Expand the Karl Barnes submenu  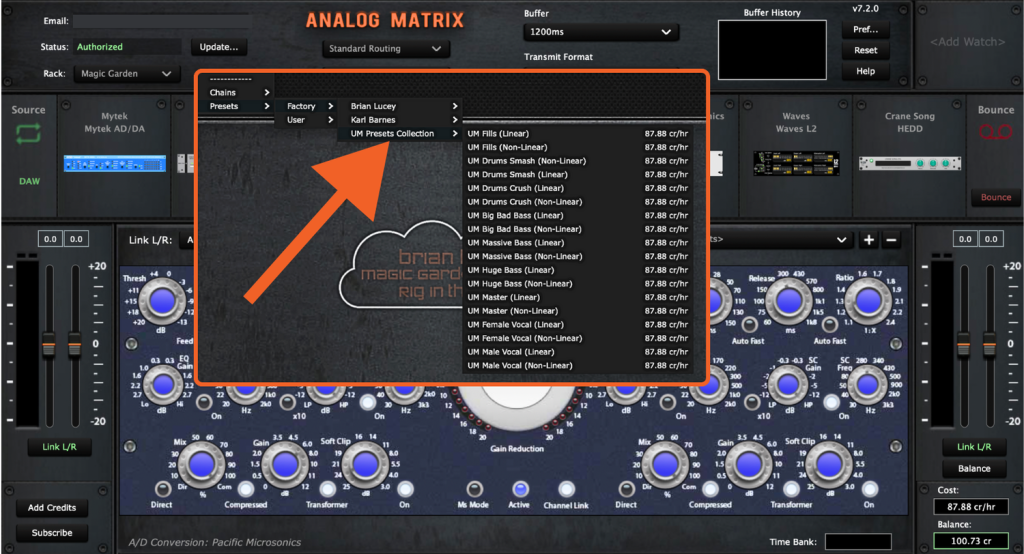[404, 120]
